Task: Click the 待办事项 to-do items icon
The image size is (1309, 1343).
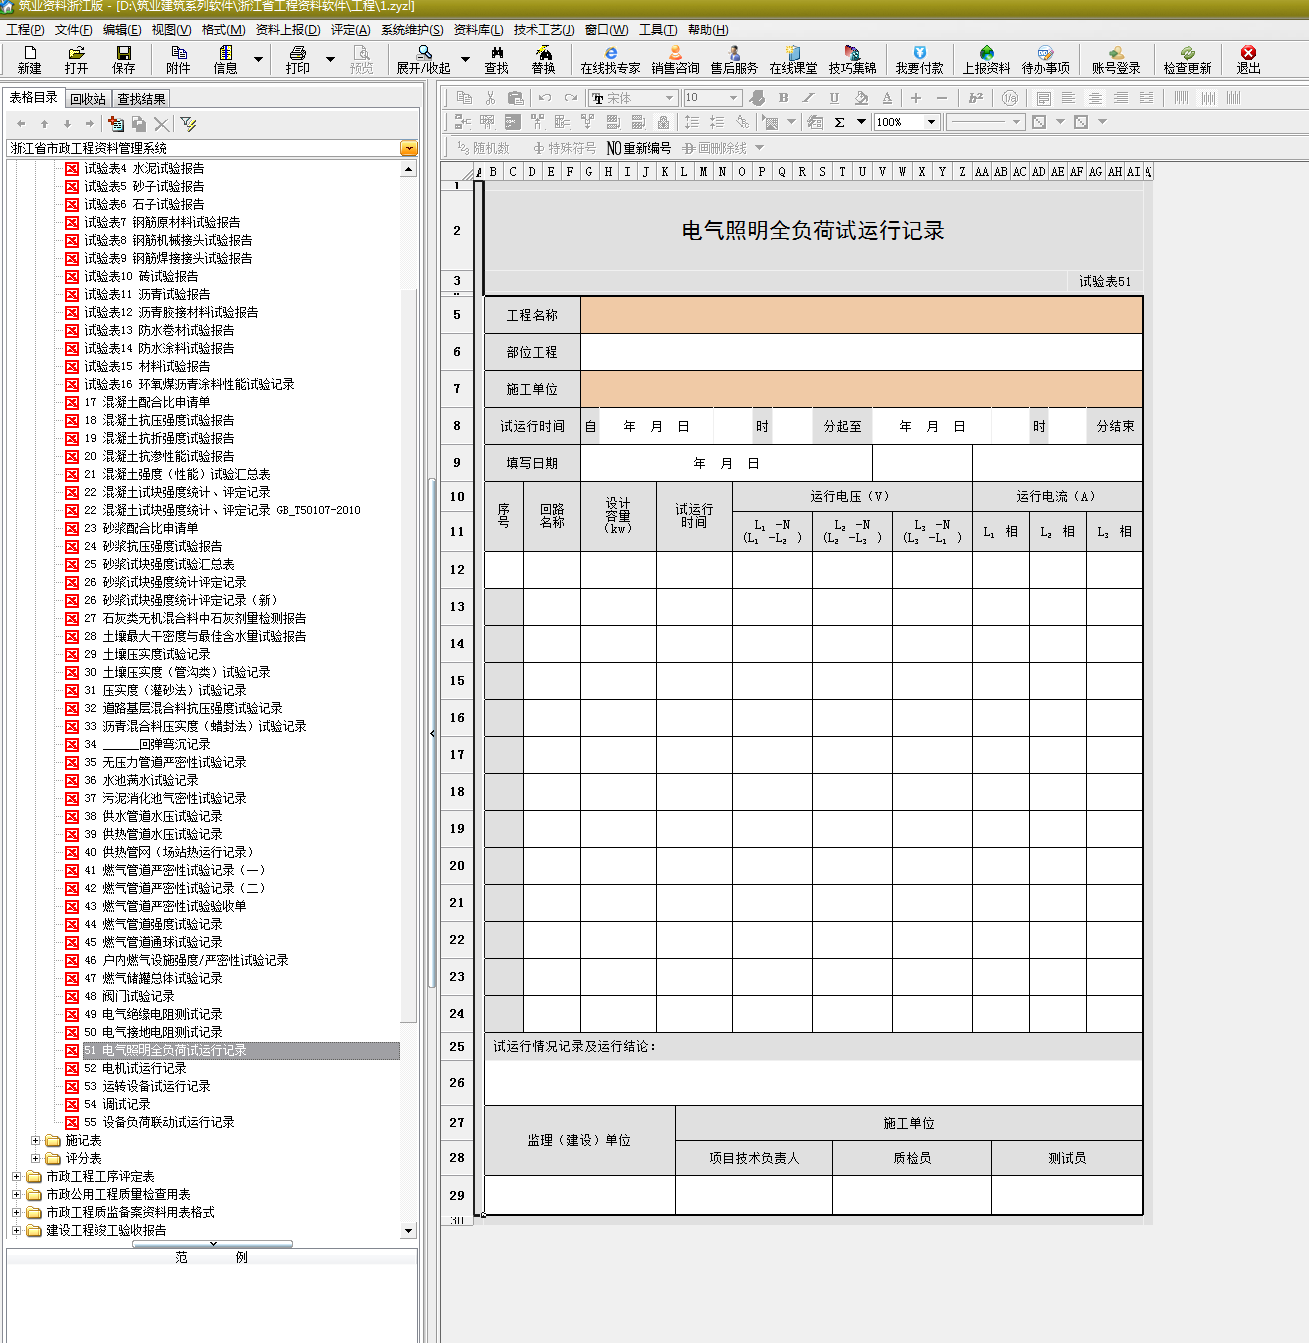Action: (x=1046, y=59)
